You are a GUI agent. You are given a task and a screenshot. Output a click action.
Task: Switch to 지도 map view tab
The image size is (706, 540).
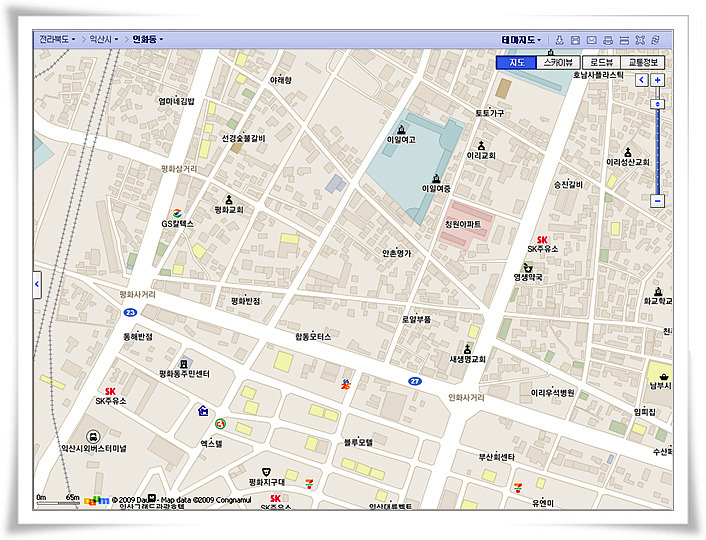(517, 63)
